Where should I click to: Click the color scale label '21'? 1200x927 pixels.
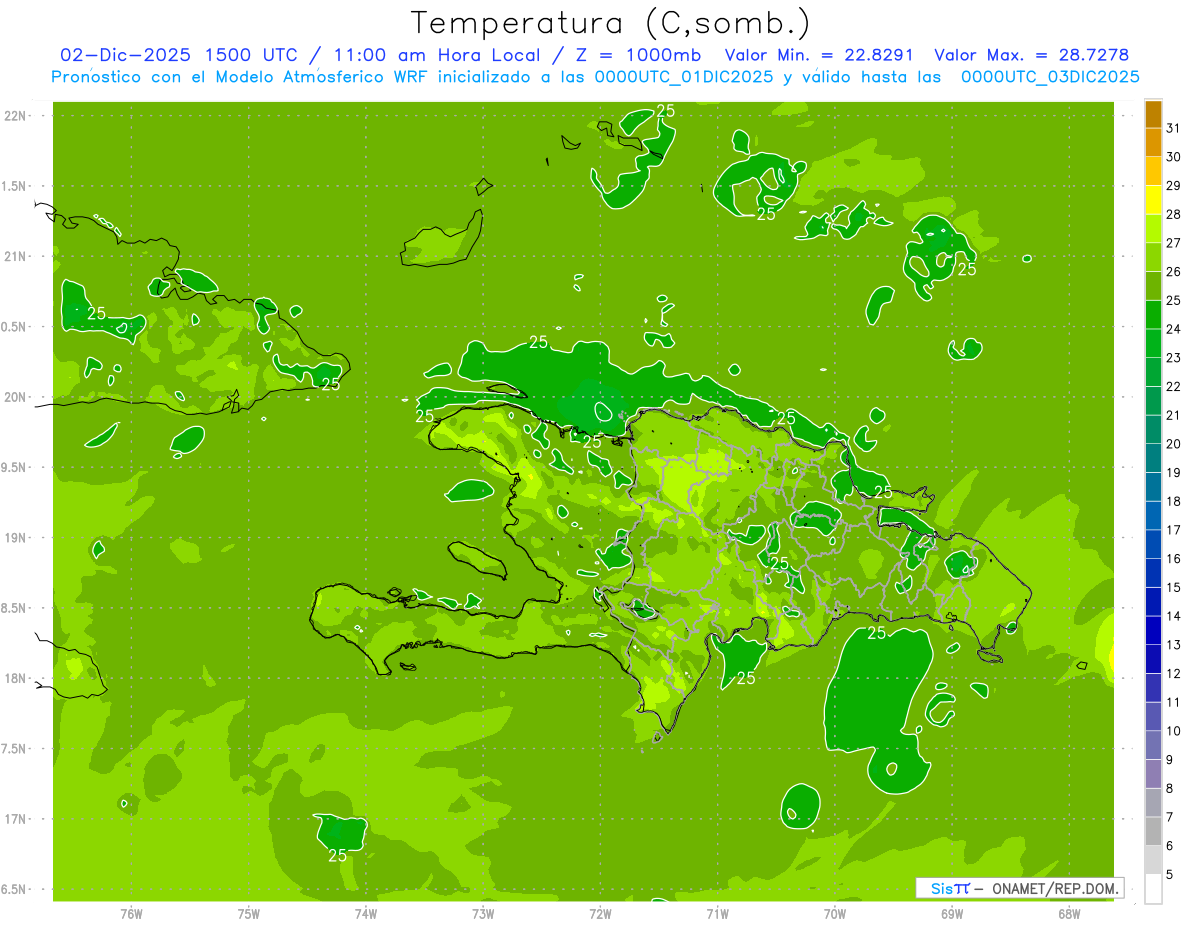point(1174,415)
